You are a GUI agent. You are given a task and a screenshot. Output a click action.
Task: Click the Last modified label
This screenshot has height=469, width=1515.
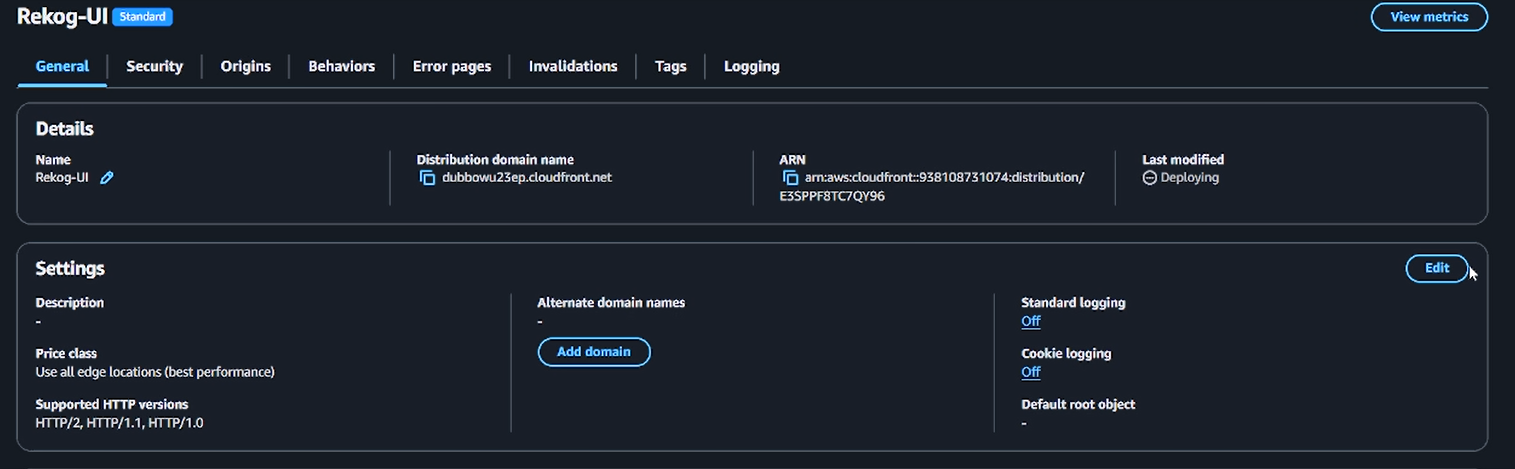point(1183,160)
